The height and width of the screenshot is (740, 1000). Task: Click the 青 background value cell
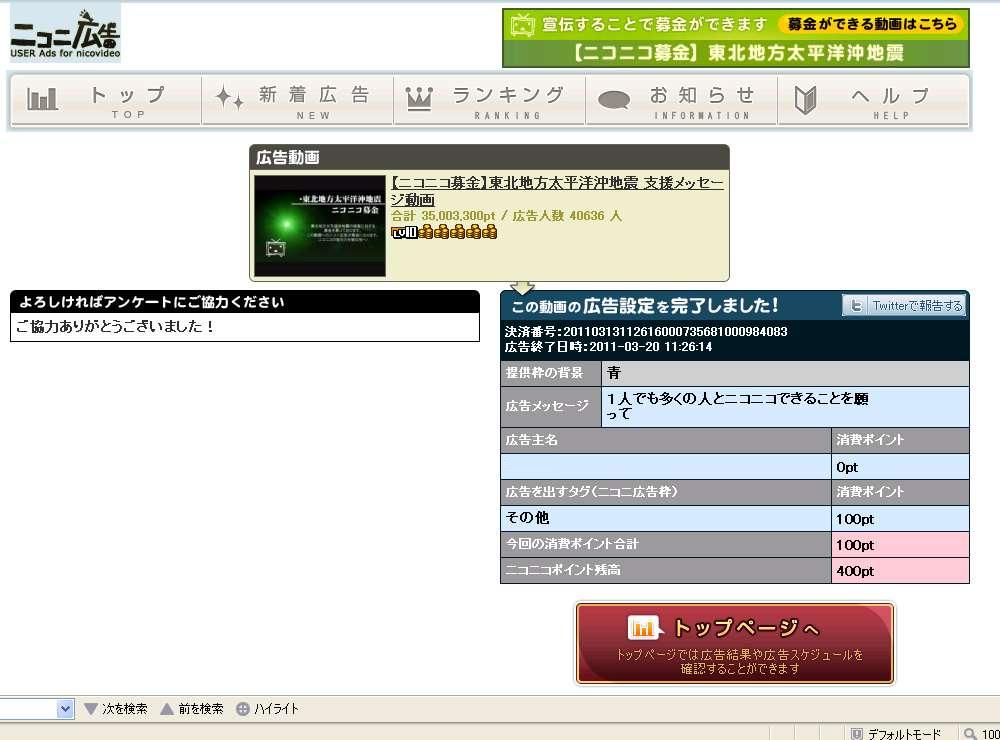[785, 373]
